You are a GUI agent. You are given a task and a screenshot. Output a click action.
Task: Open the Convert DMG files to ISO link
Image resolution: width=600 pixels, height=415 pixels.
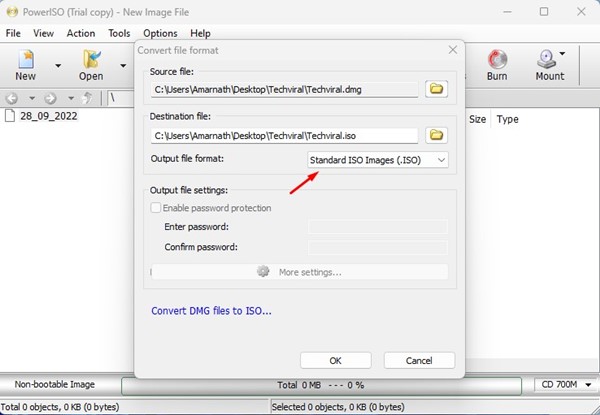[211, 311]
